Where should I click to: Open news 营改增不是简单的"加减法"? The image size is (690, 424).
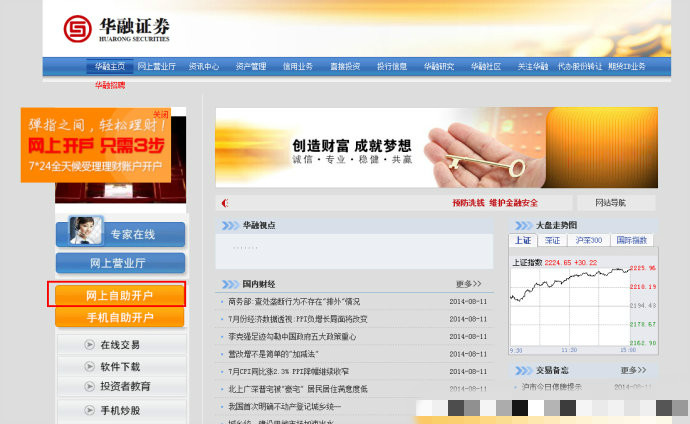pos(273,355)
